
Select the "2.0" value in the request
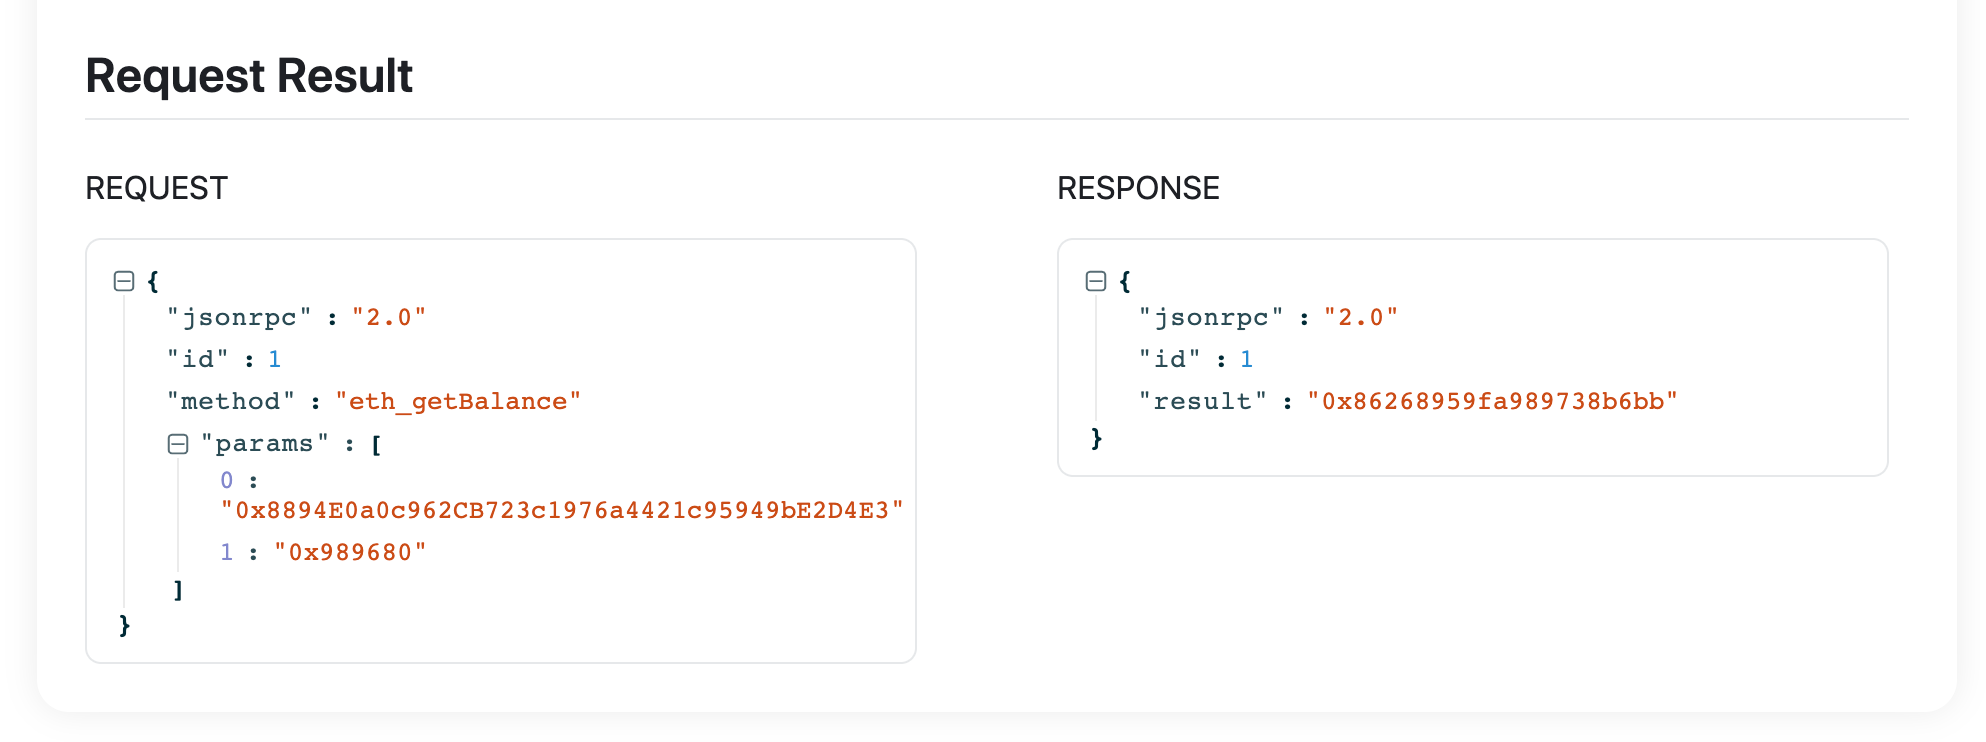point(388,318)
